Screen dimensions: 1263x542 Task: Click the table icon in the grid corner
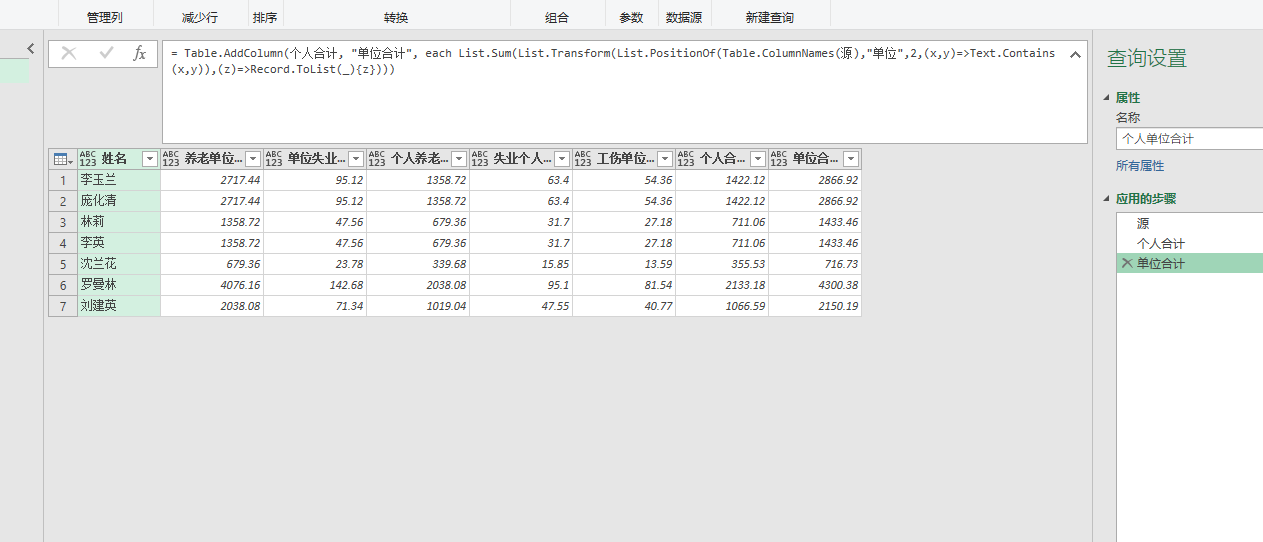pos(61,159)
